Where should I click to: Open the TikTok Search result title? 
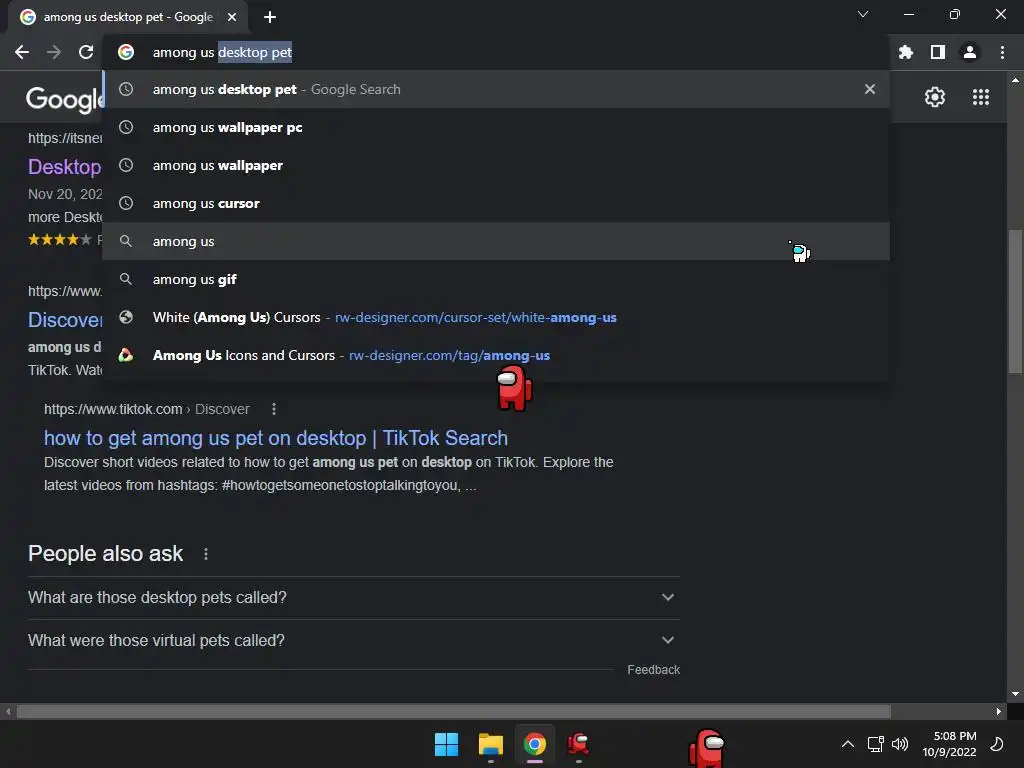click(x=276, y=438)
